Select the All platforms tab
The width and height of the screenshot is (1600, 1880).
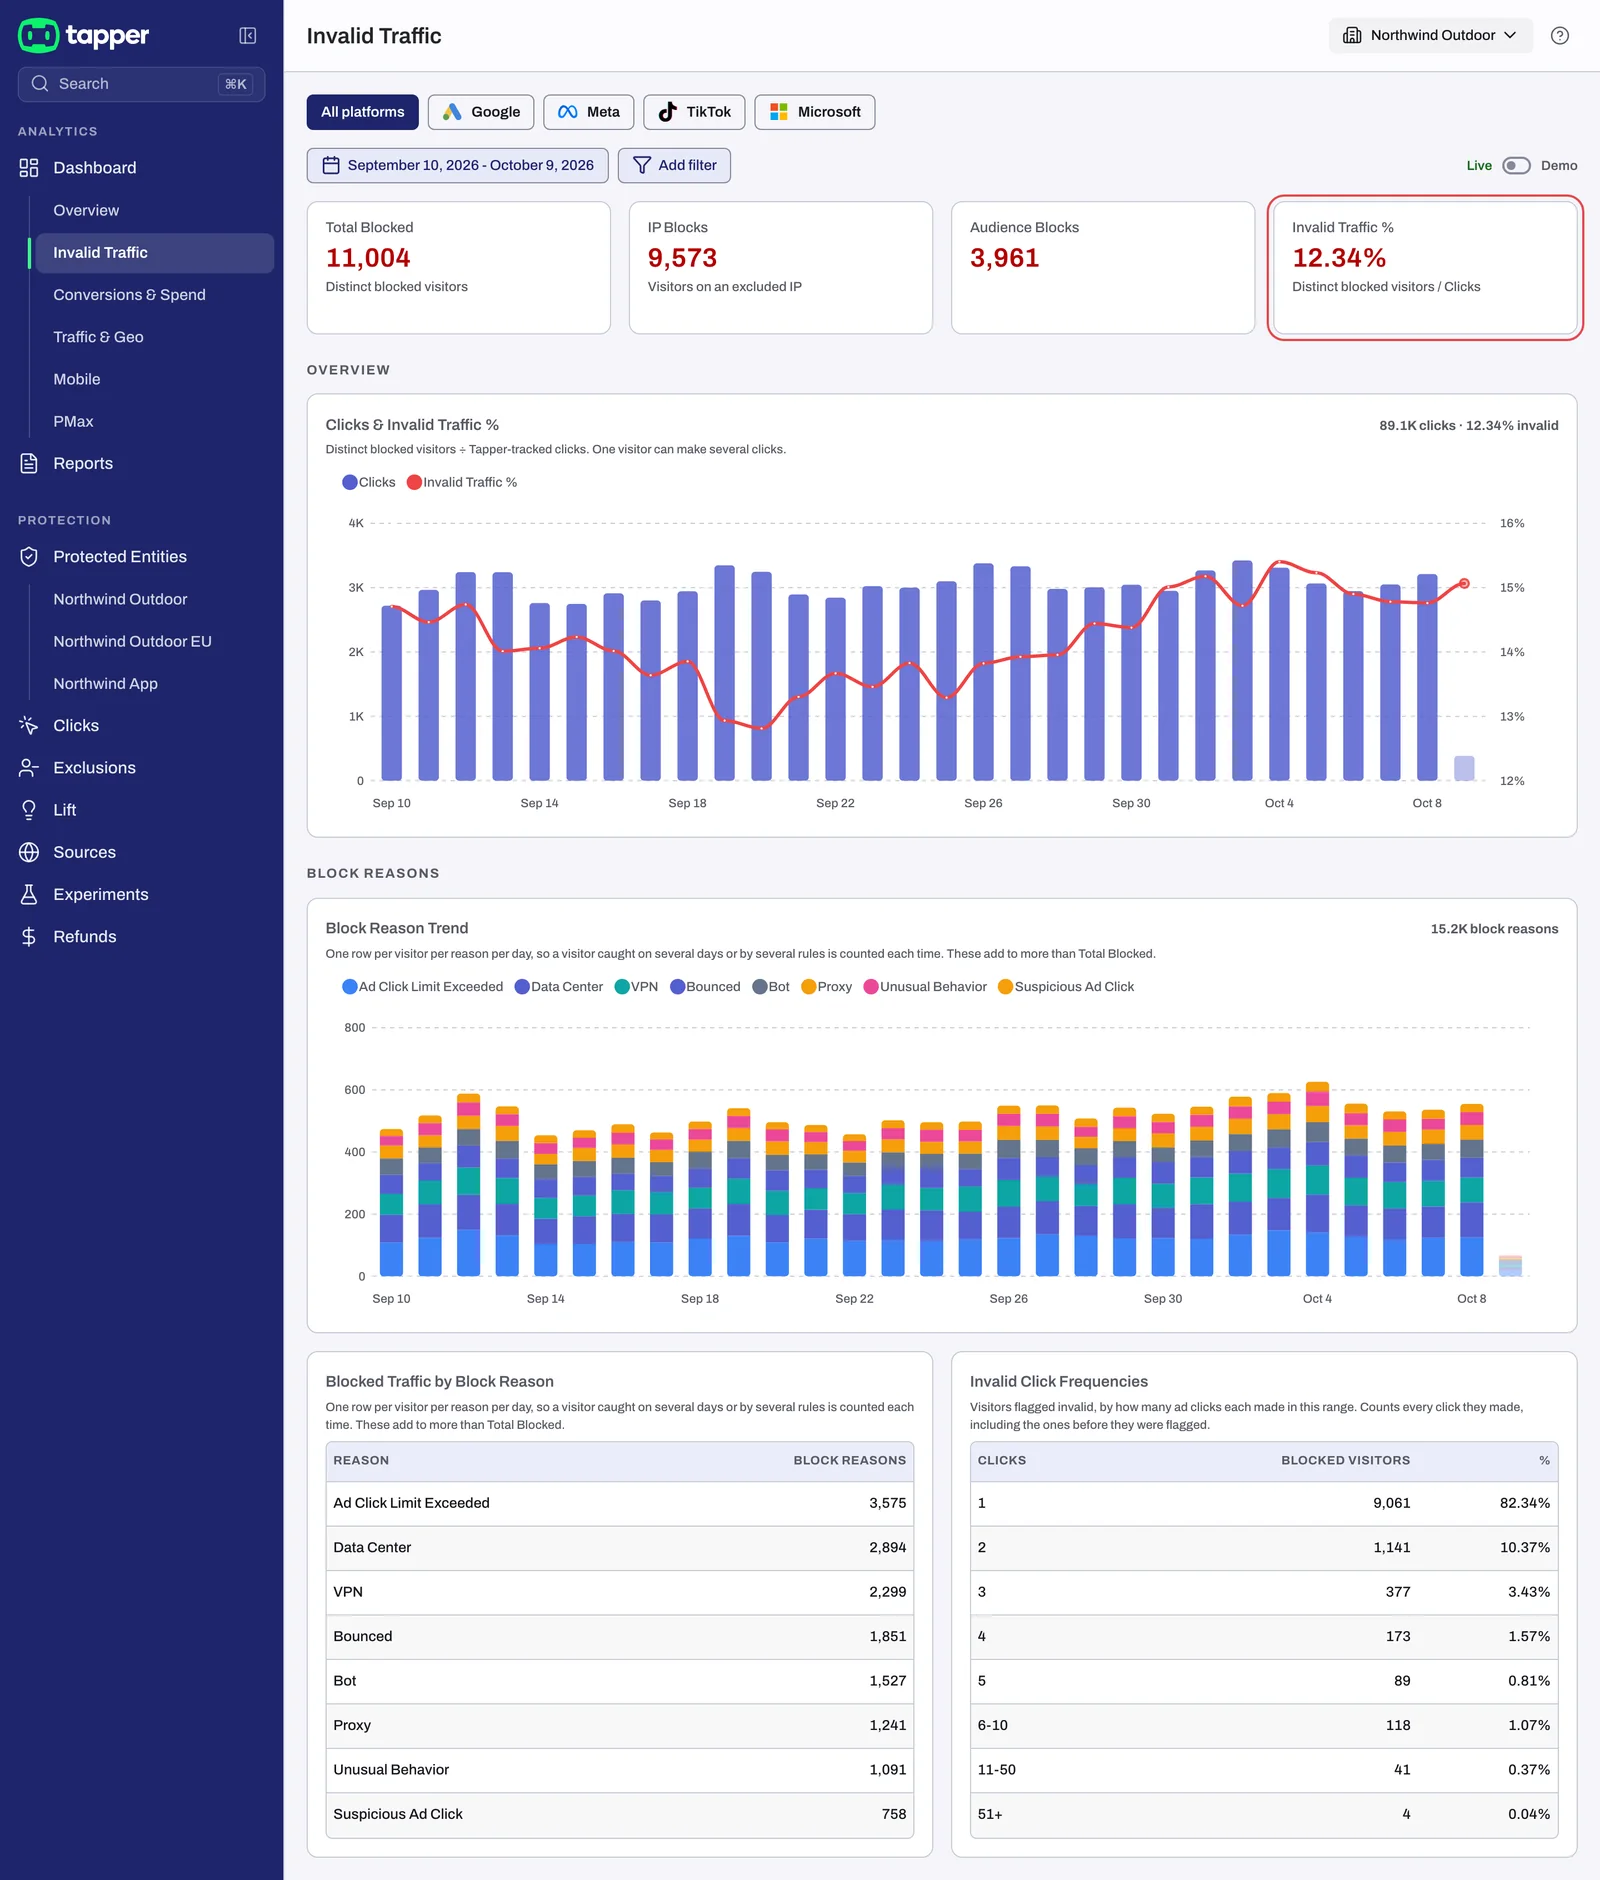tap(362, 112)
